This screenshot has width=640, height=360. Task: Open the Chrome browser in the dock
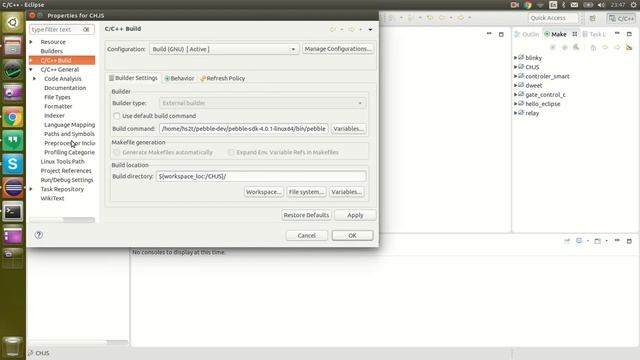[x=13, y=118]
